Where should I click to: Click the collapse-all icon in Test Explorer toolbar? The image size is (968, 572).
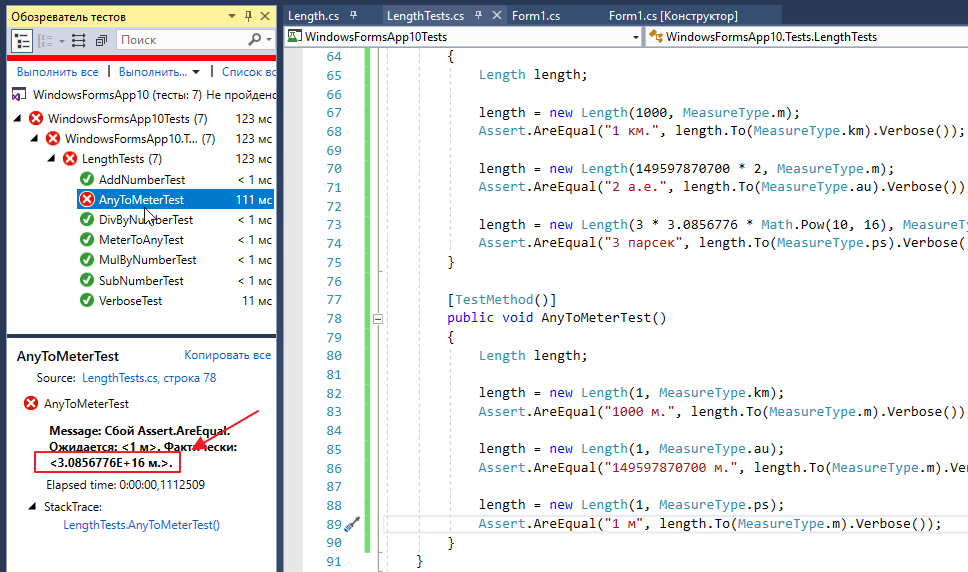pyautogui.click(x=101, y=40)
